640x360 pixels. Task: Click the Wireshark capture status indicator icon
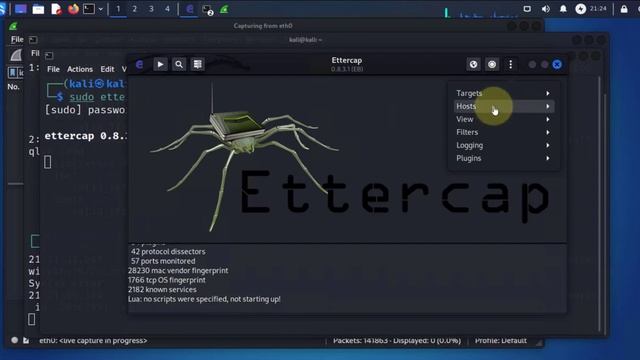(15, 340)
